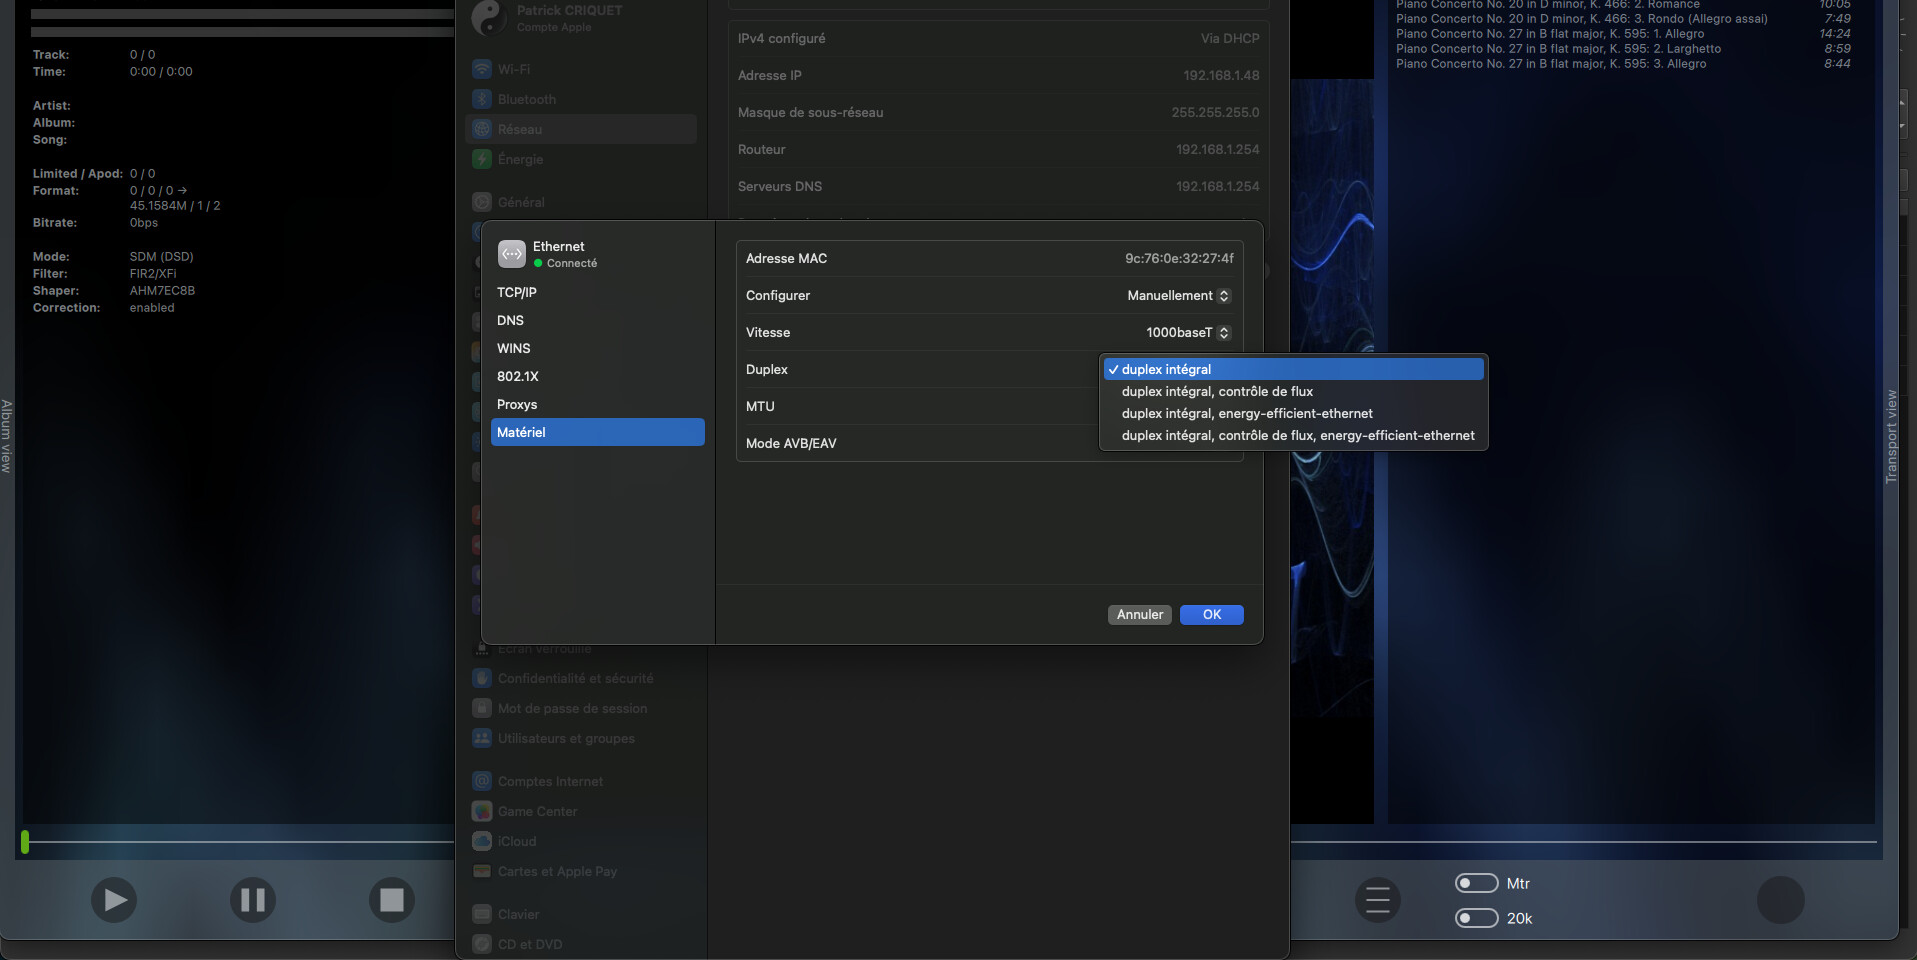Toggle the 20k switch
Viewport: 1917px width, 960px height.
tap(1476, 918)
